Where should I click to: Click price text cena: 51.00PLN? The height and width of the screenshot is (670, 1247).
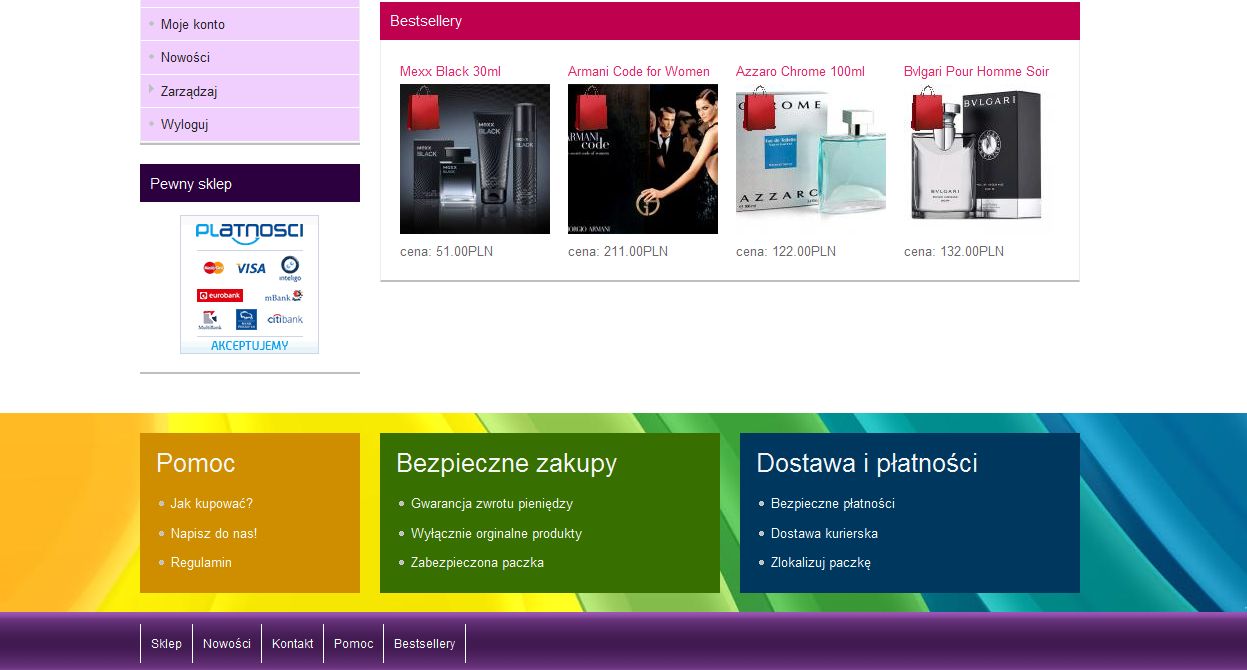[446, 252]
